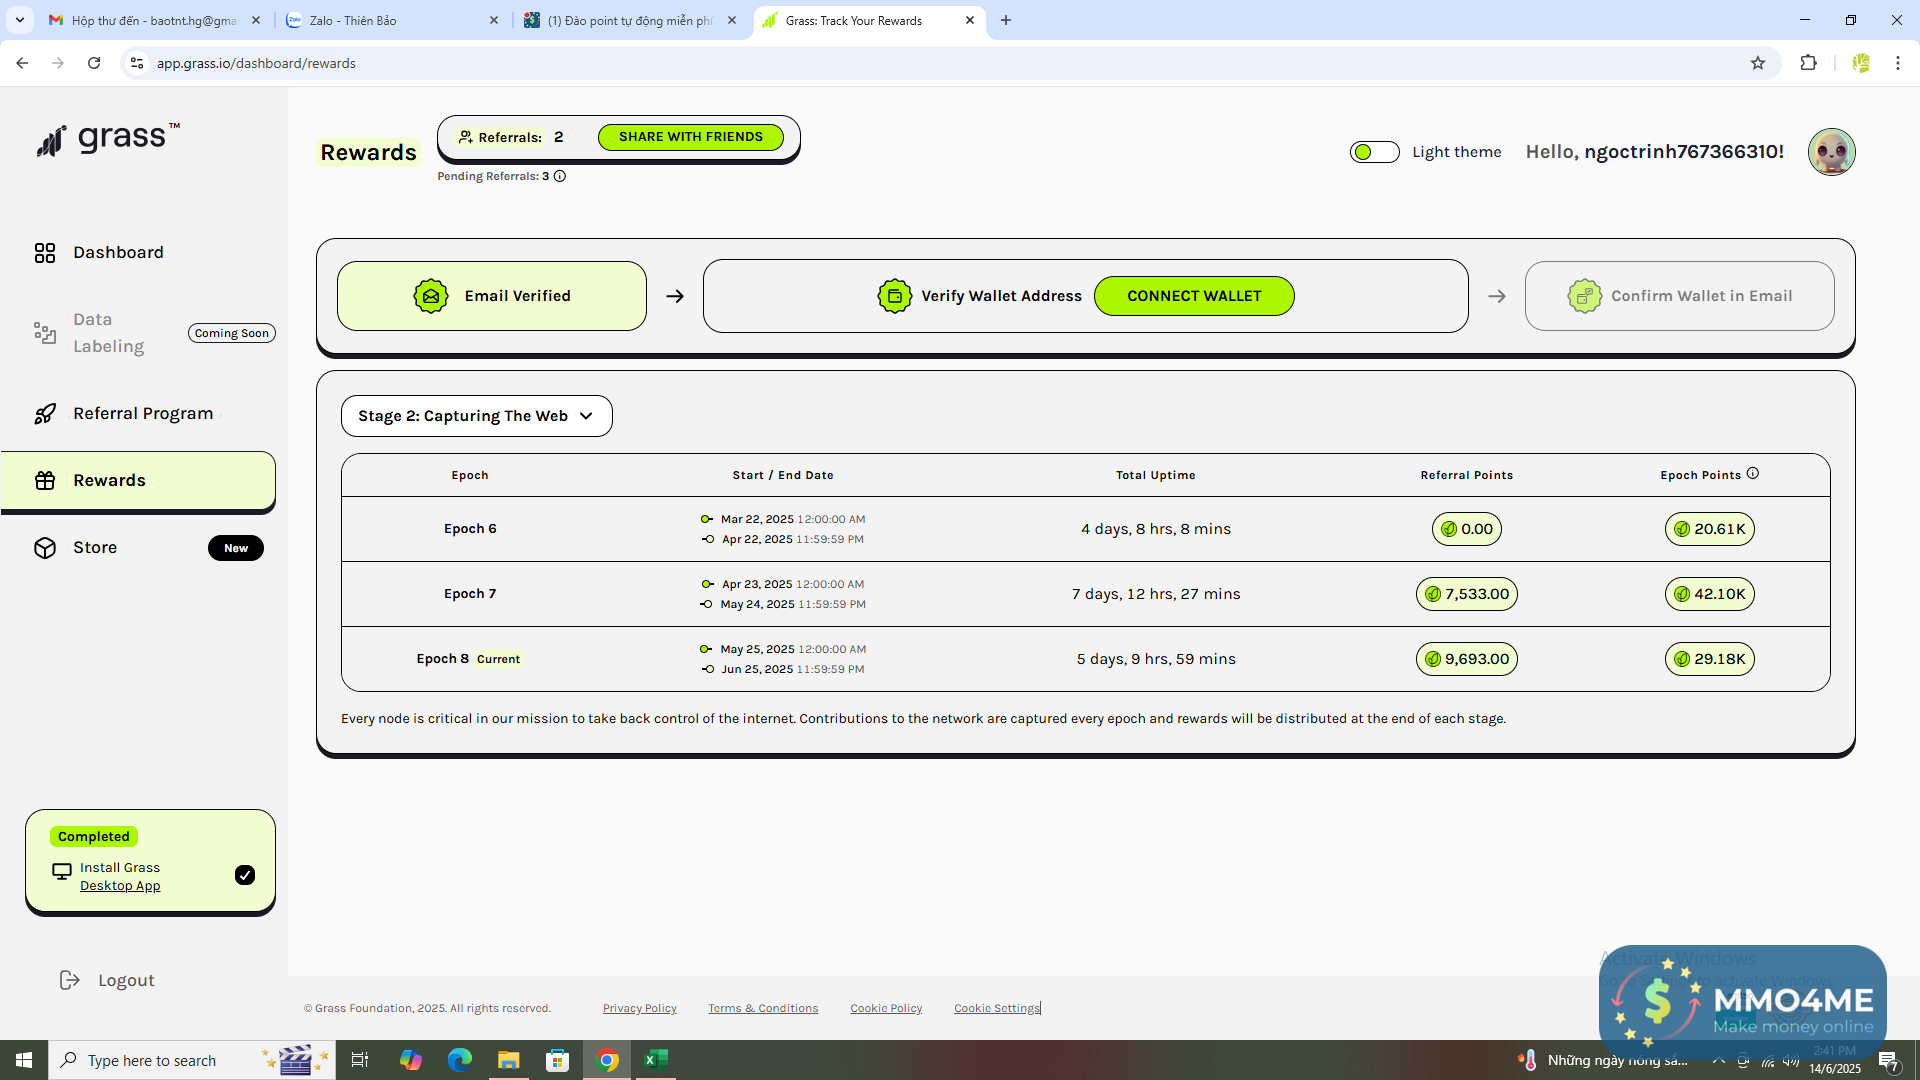Viewport: 1920px width, 1080px height.
Task: Open the Privacy Policy link
Action: (x=639, y=1008)
